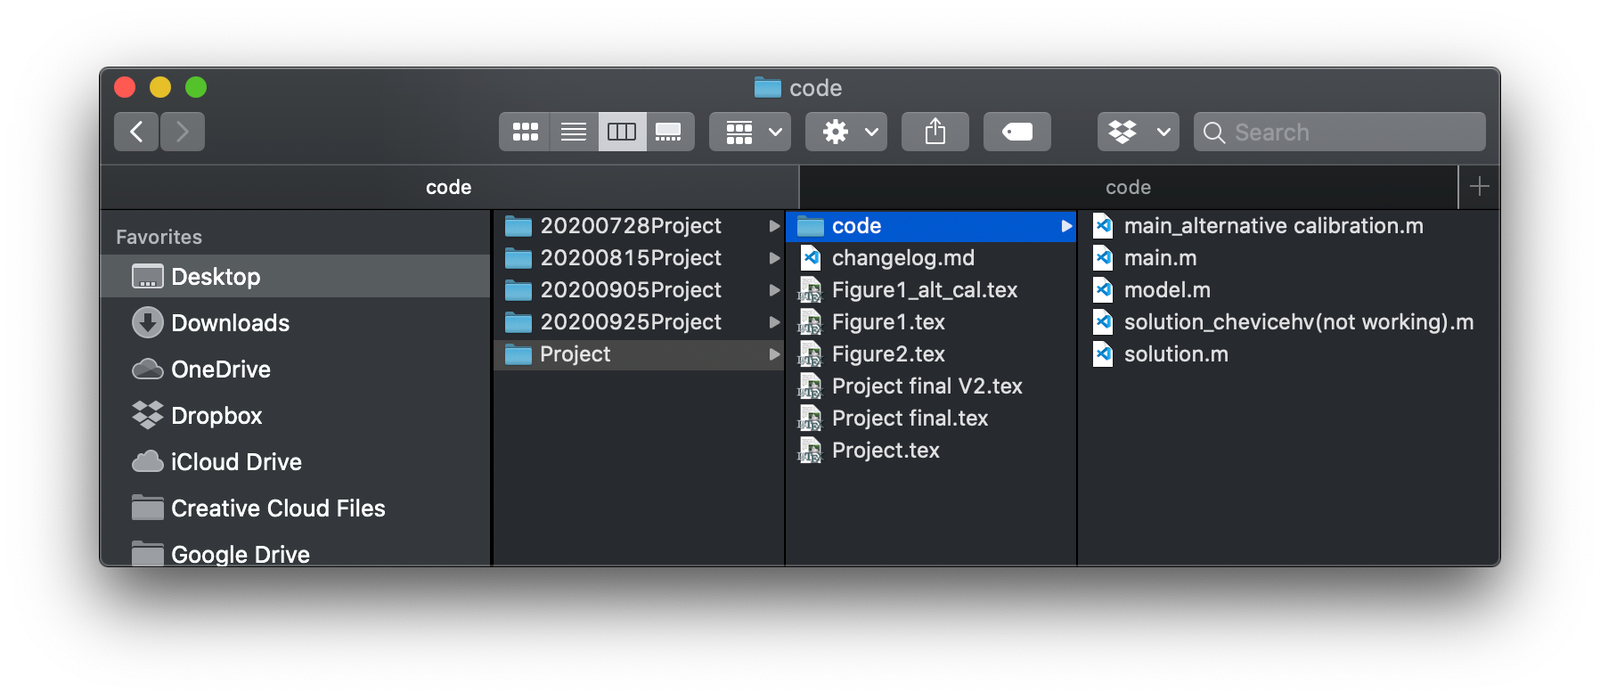The height and width of the screenshot is (698, 1600).
Task: Select the highlighted code folder
Action: tap(931, 226)
